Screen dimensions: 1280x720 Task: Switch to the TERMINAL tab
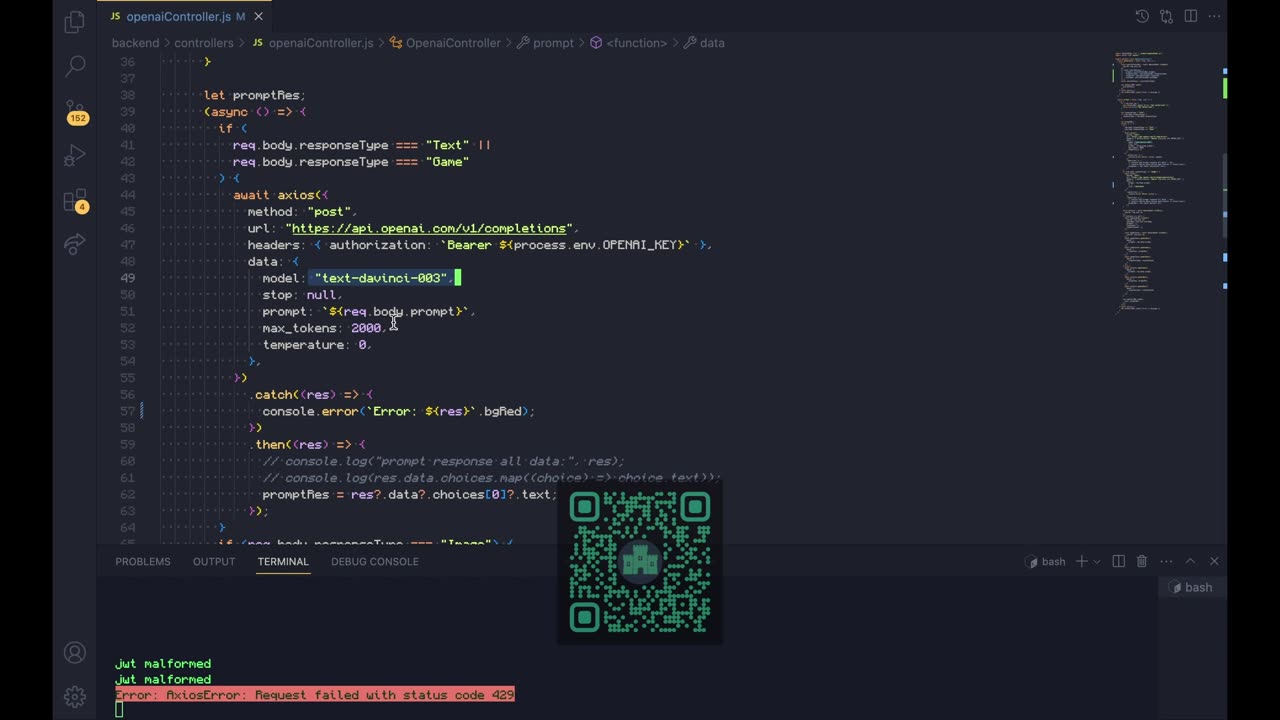pyautogui.click(x=283, y=561)
